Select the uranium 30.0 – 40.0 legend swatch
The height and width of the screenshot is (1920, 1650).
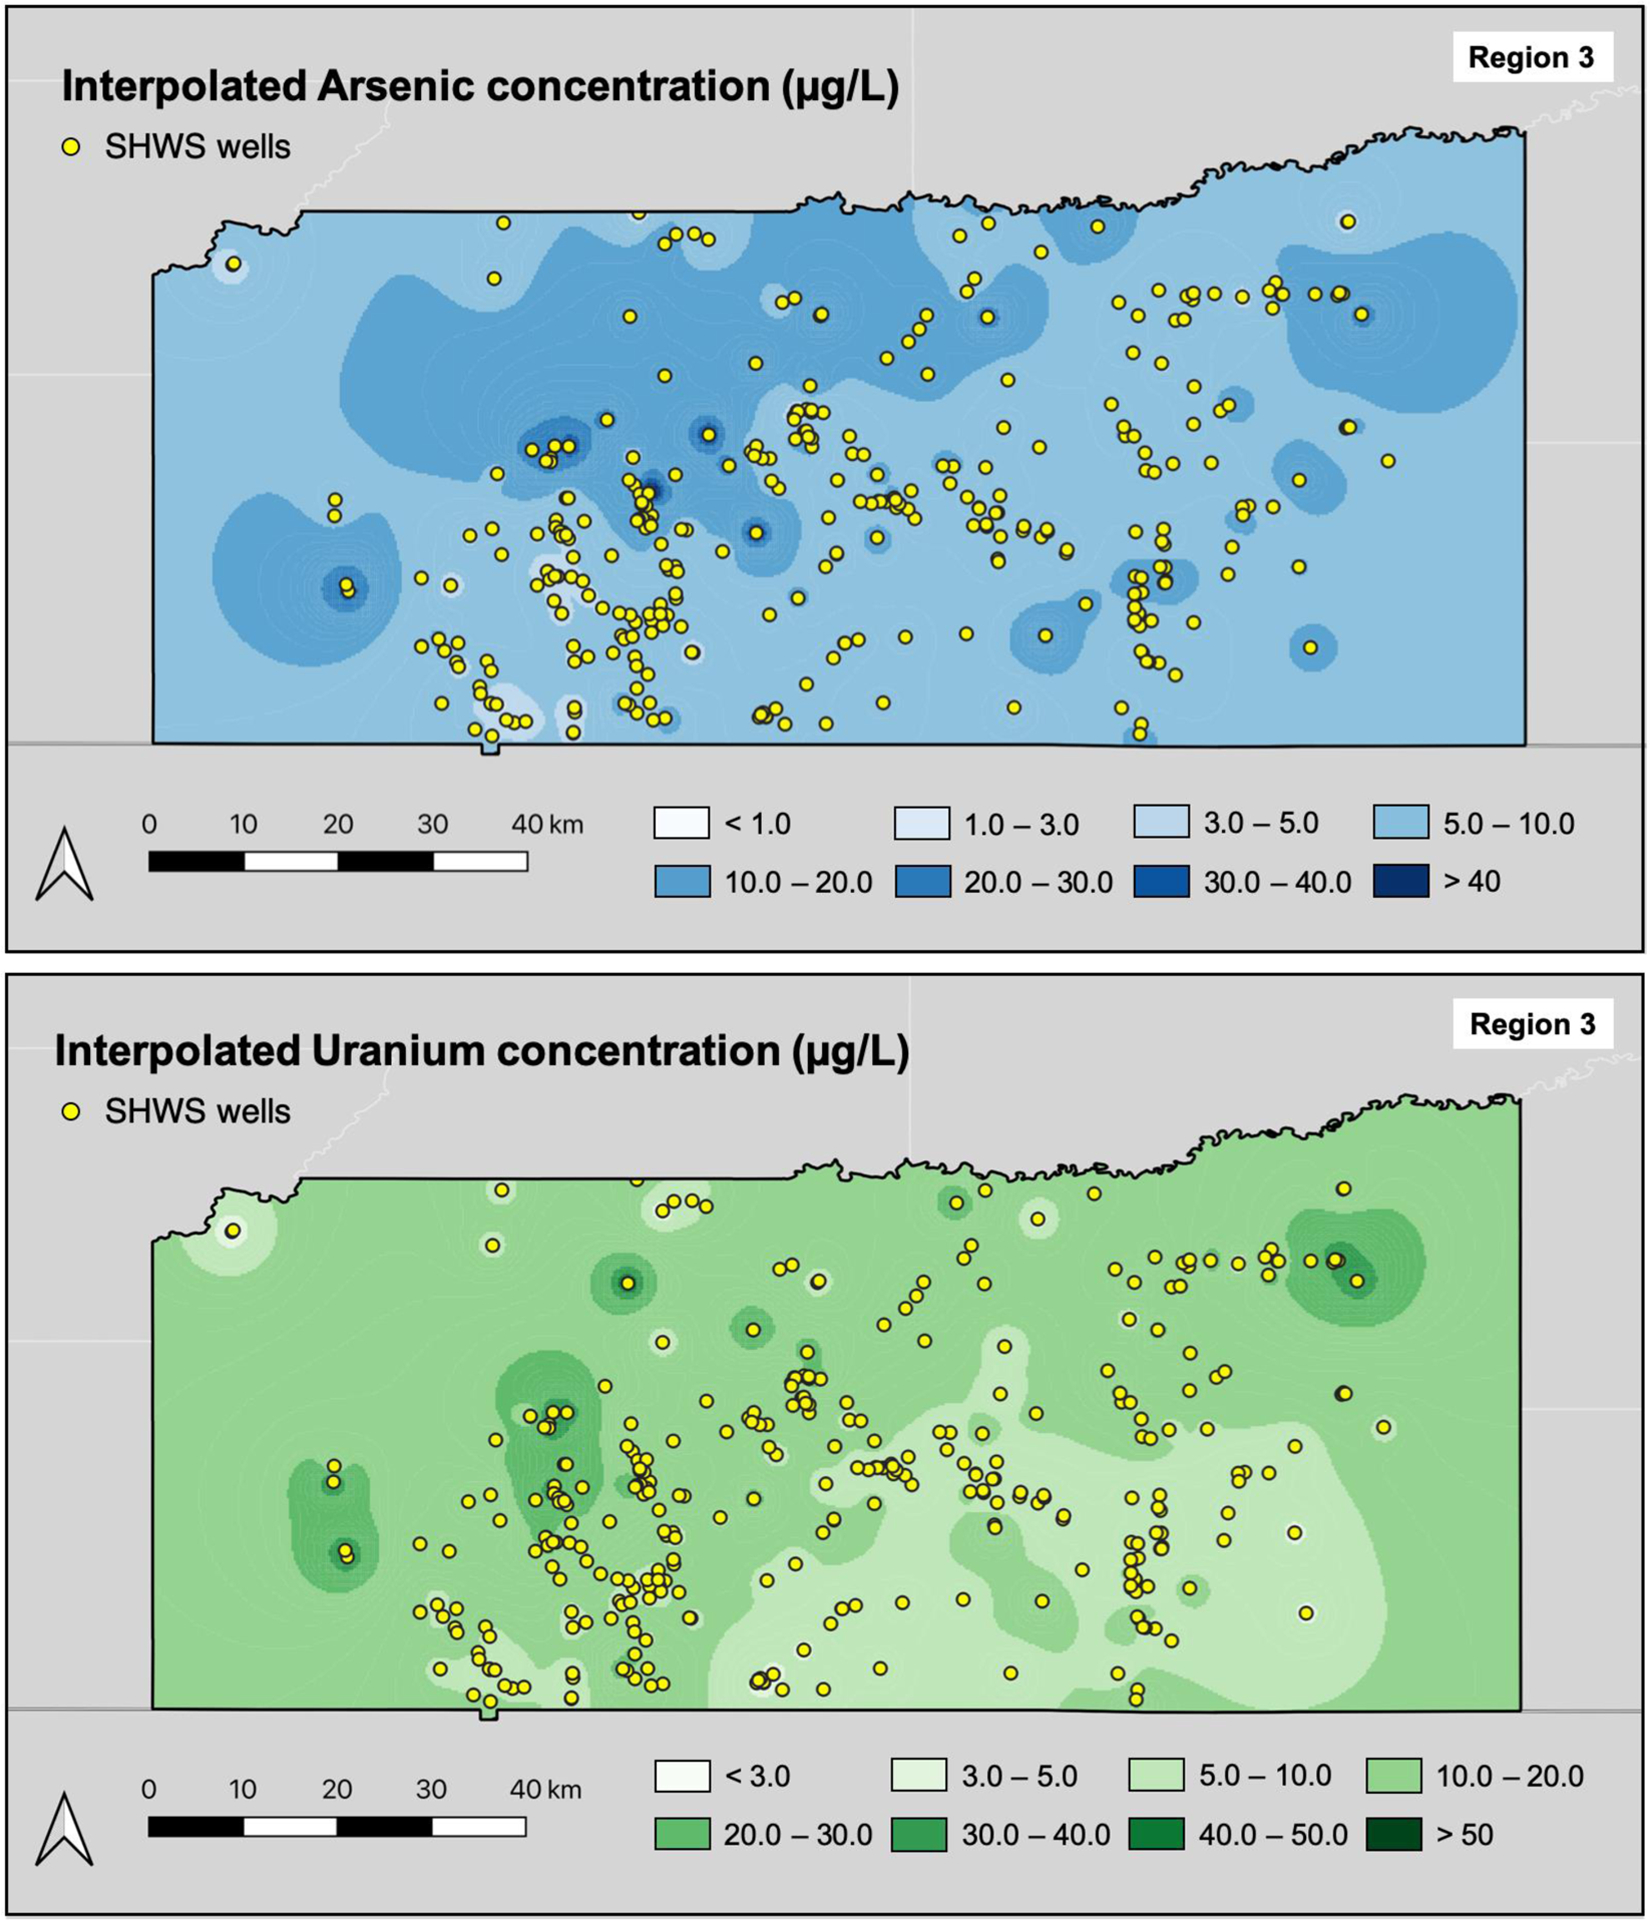(919, 1835)
